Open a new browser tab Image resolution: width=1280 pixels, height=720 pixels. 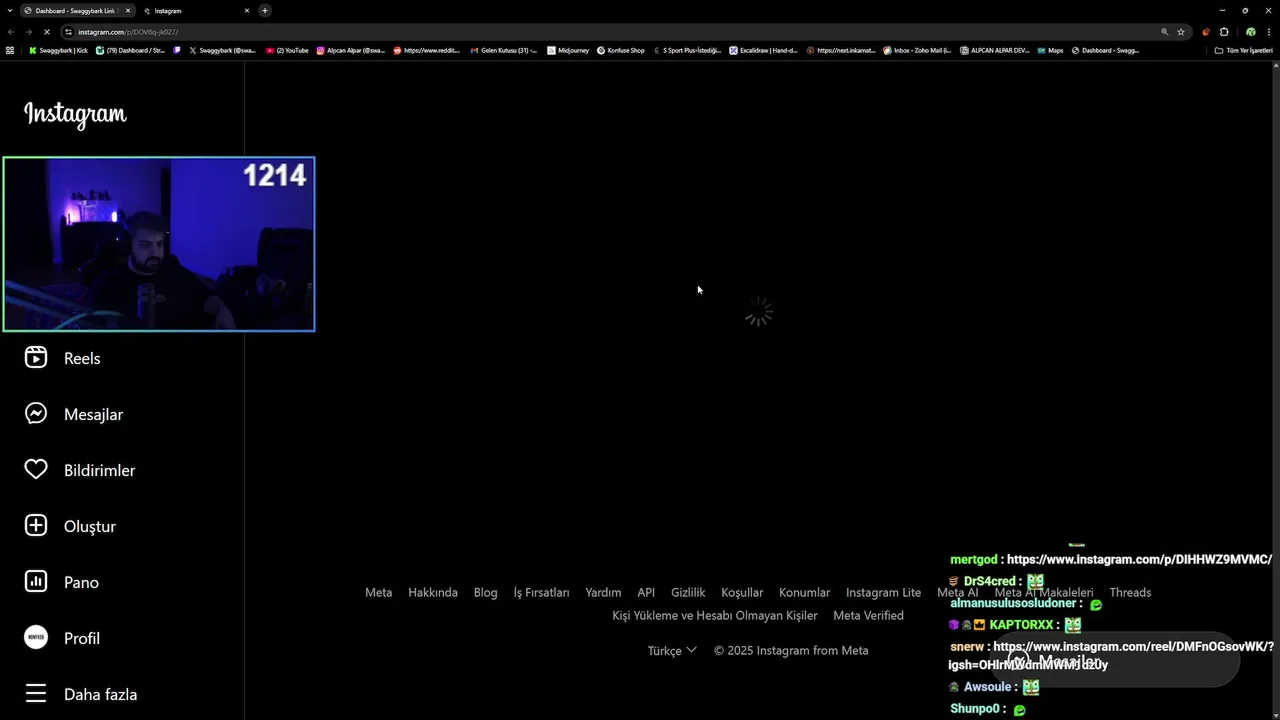tap(265, 10)
